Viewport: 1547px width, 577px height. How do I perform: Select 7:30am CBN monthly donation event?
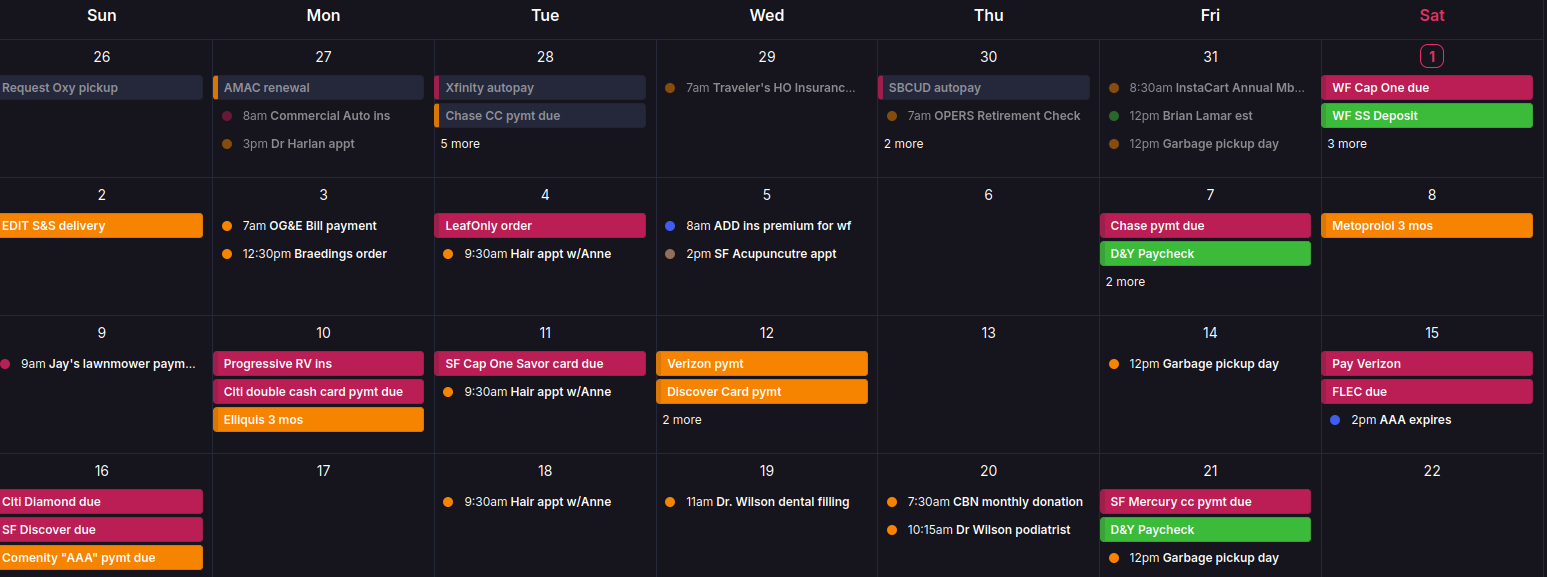994,502
